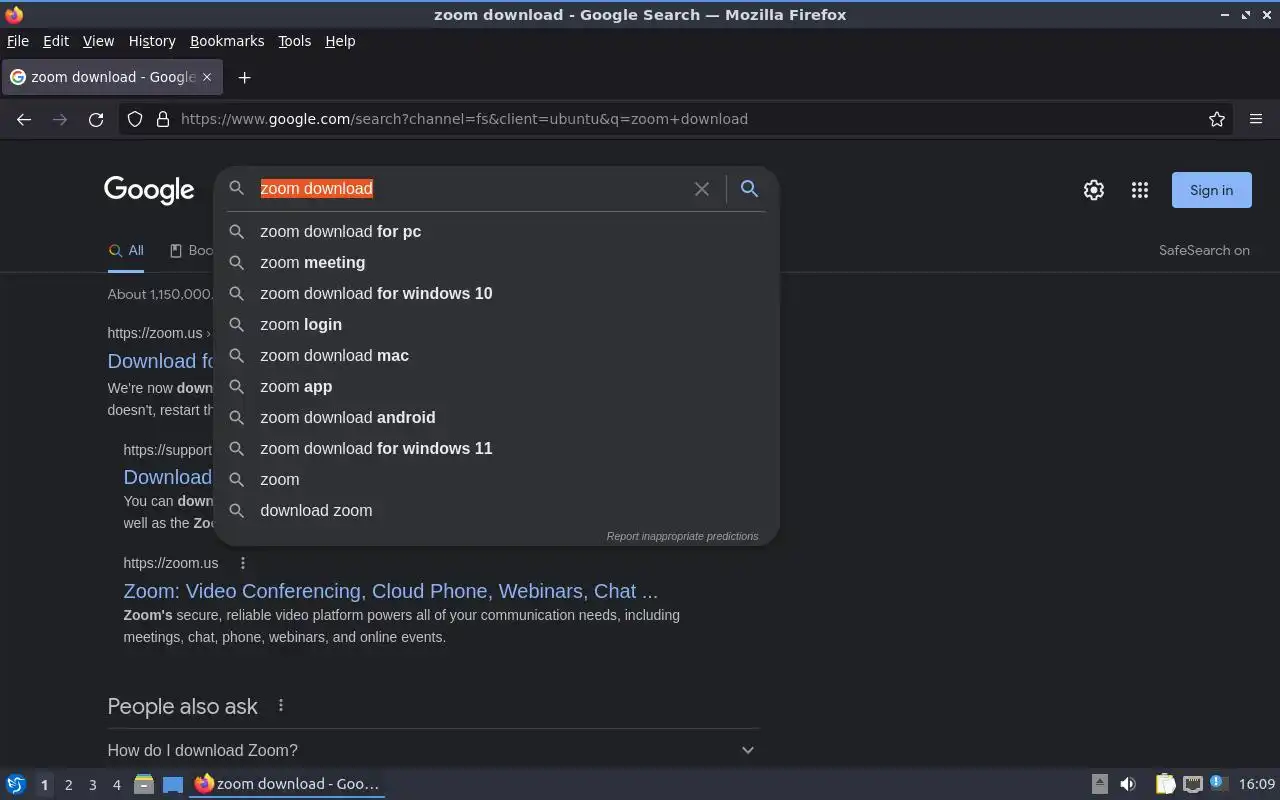Screen dimensions: 1280x800
Task: Open the History menu
Action: (152, 41)
